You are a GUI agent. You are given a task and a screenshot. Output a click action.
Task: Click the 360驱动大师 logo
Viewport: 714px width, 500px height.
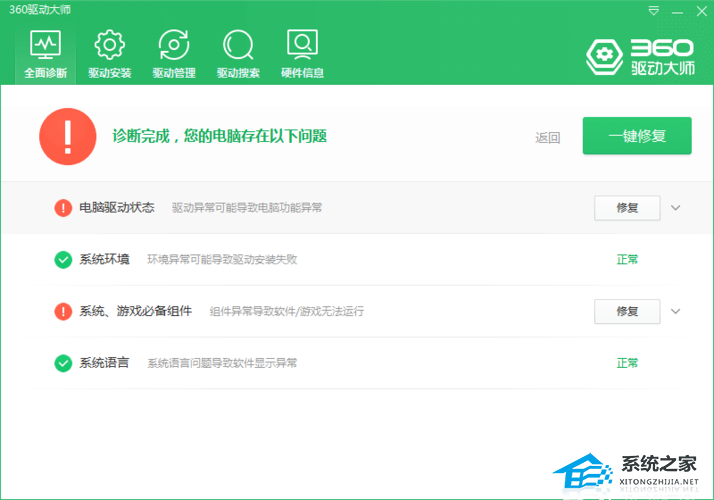(x=640, y=58)
